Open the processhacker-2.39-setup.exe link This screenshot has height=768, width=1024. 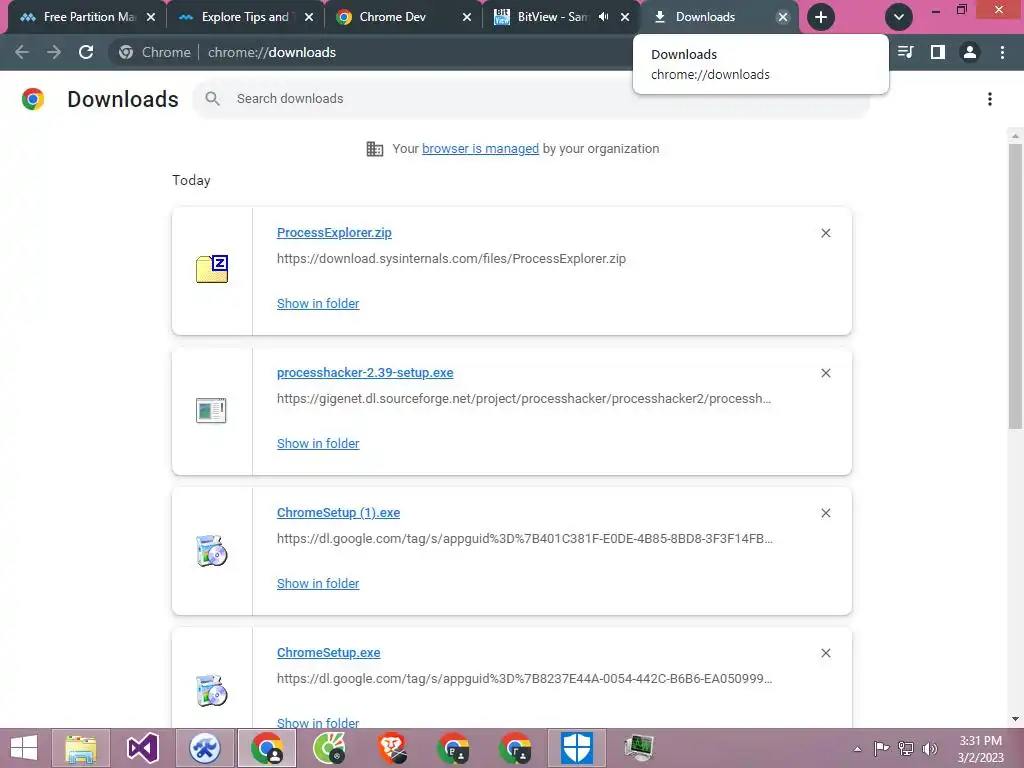point(365,373)
